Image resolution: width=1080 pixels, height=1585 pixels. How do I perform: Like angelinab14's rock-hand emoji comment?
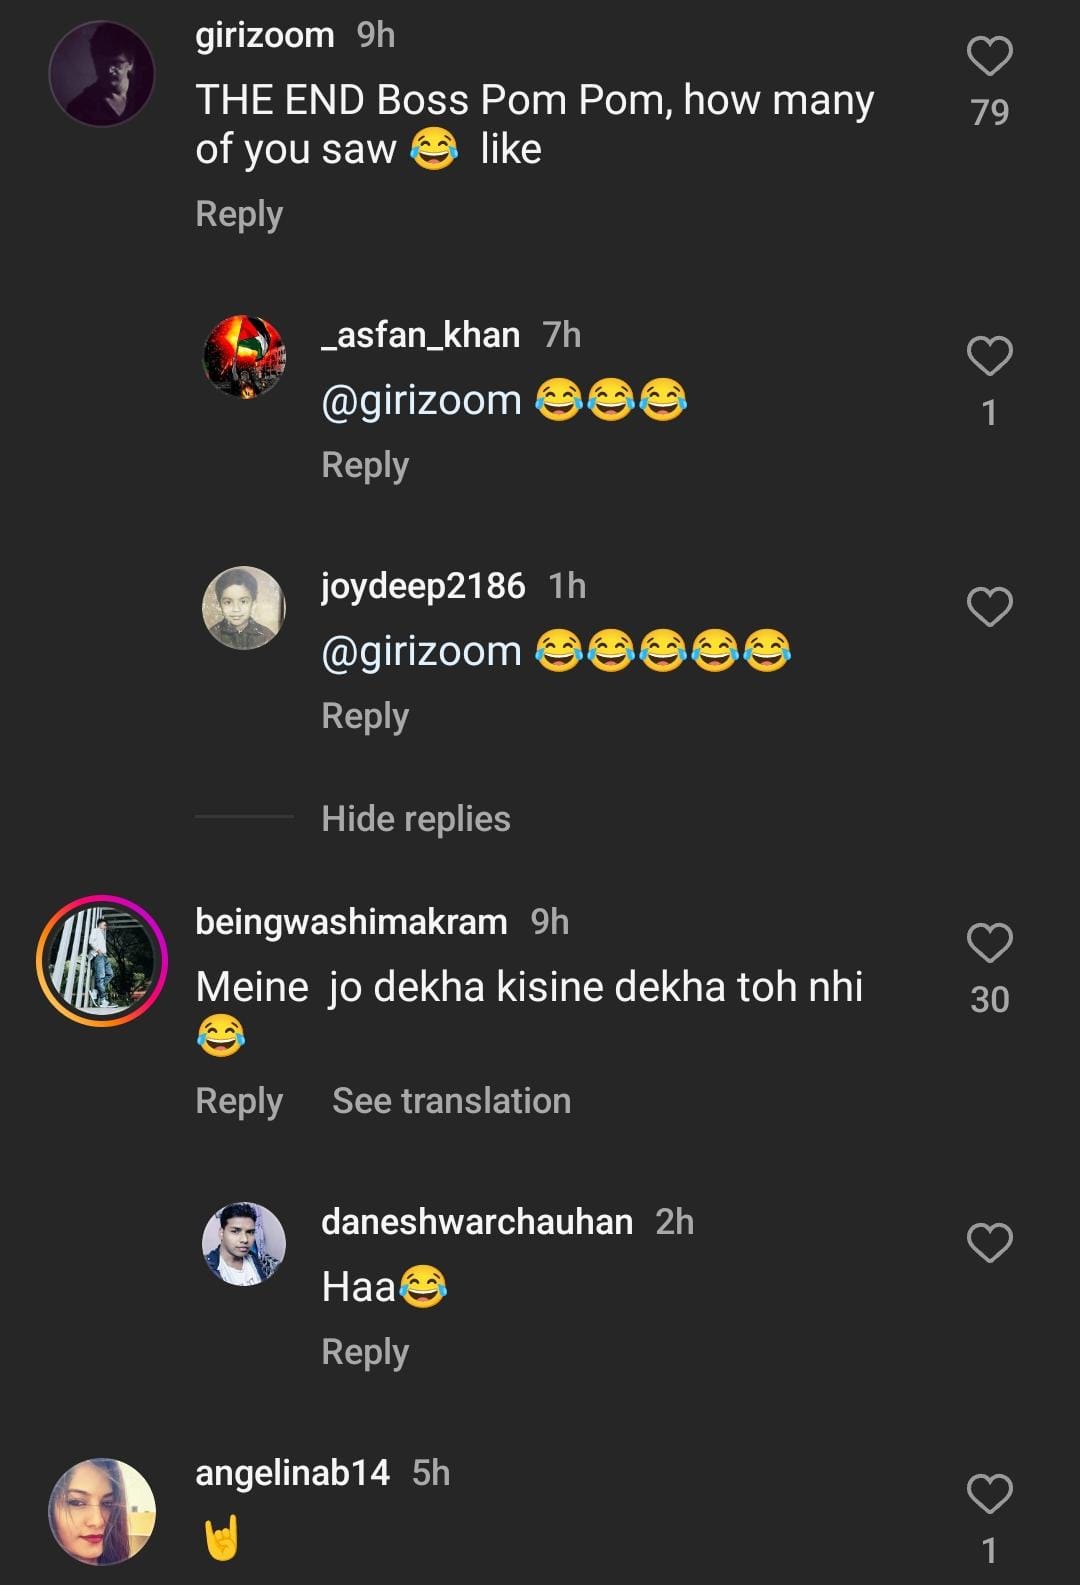point(989,1494)
